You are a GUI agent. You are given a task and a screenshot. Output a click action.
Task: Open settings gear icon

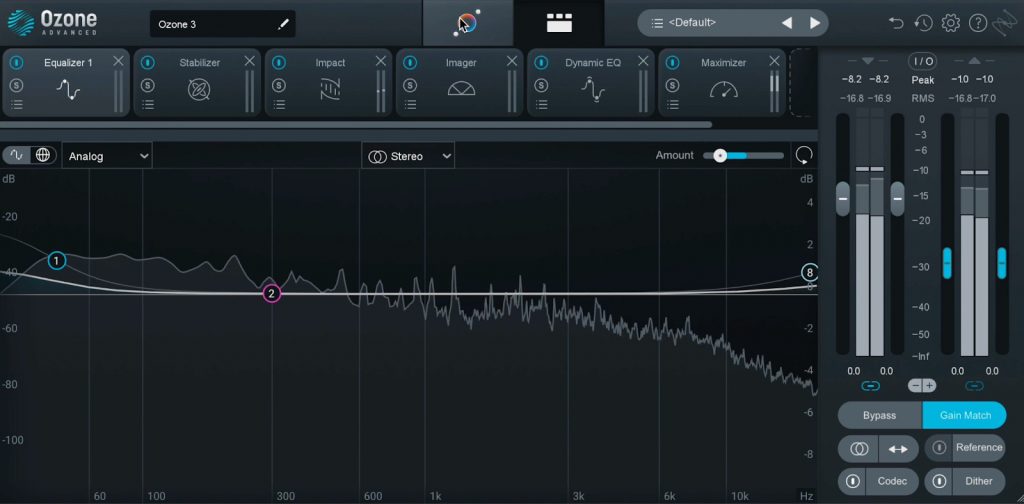click(950, 24)
